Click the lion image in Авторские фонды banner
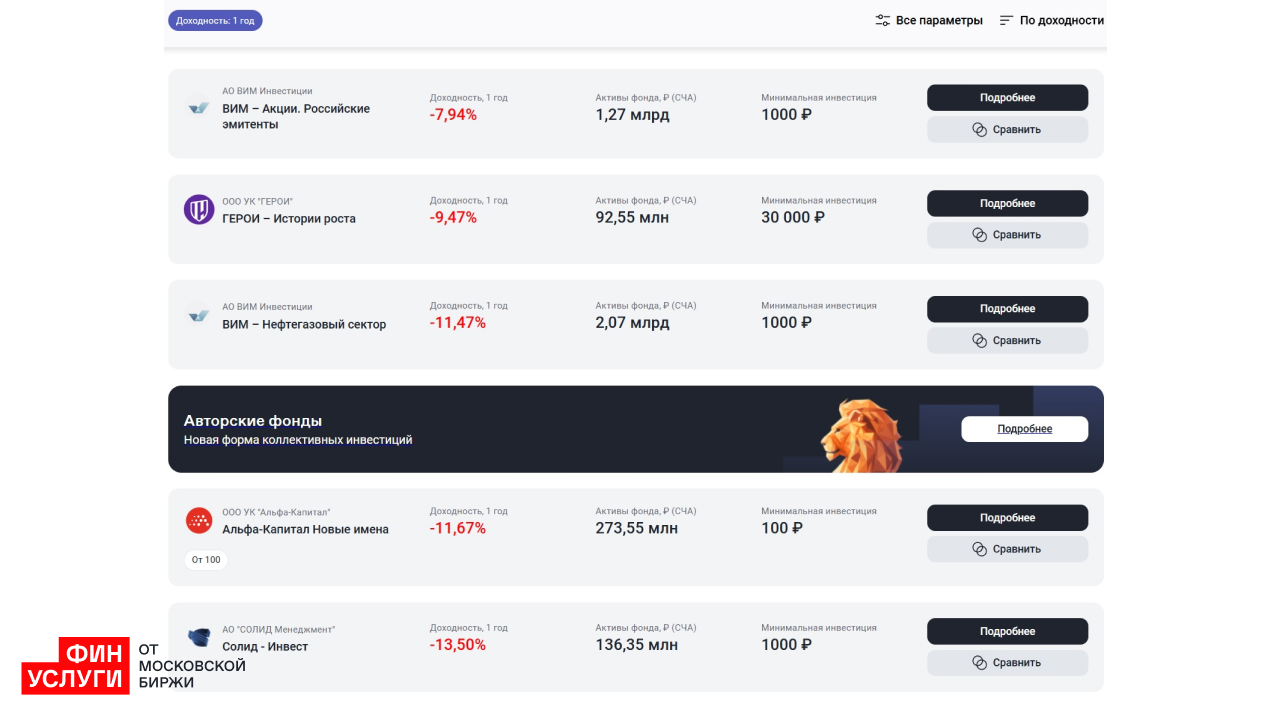The height and width of the screenshot is (716, 1272). pyautogui.click(x=860, y=435)
